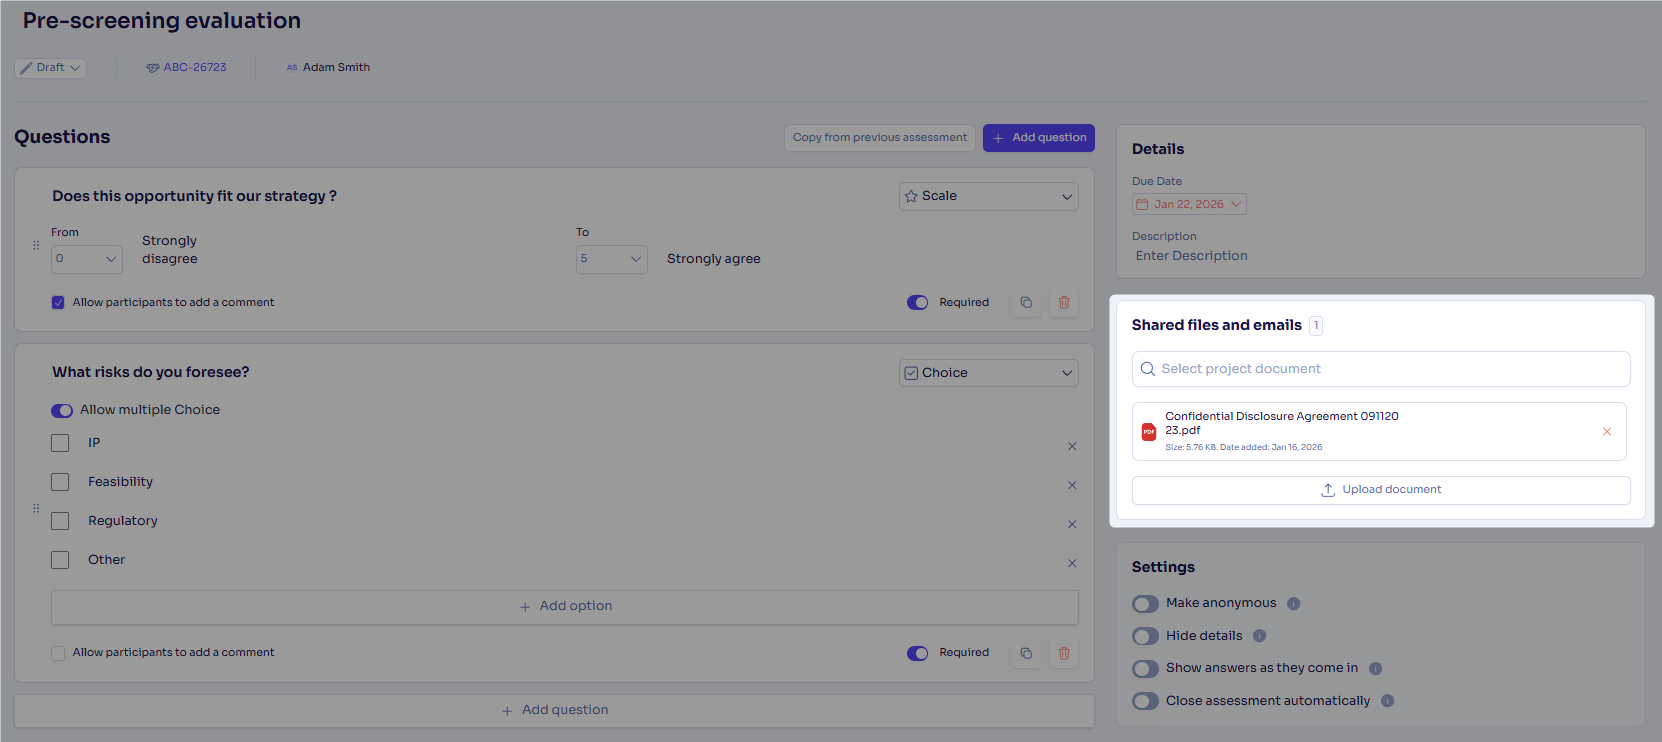The width and height of the screenshot is (1662, 742).
Task: Open the Jan 22, 2026 due date picker
Action: click(1189, 204)
